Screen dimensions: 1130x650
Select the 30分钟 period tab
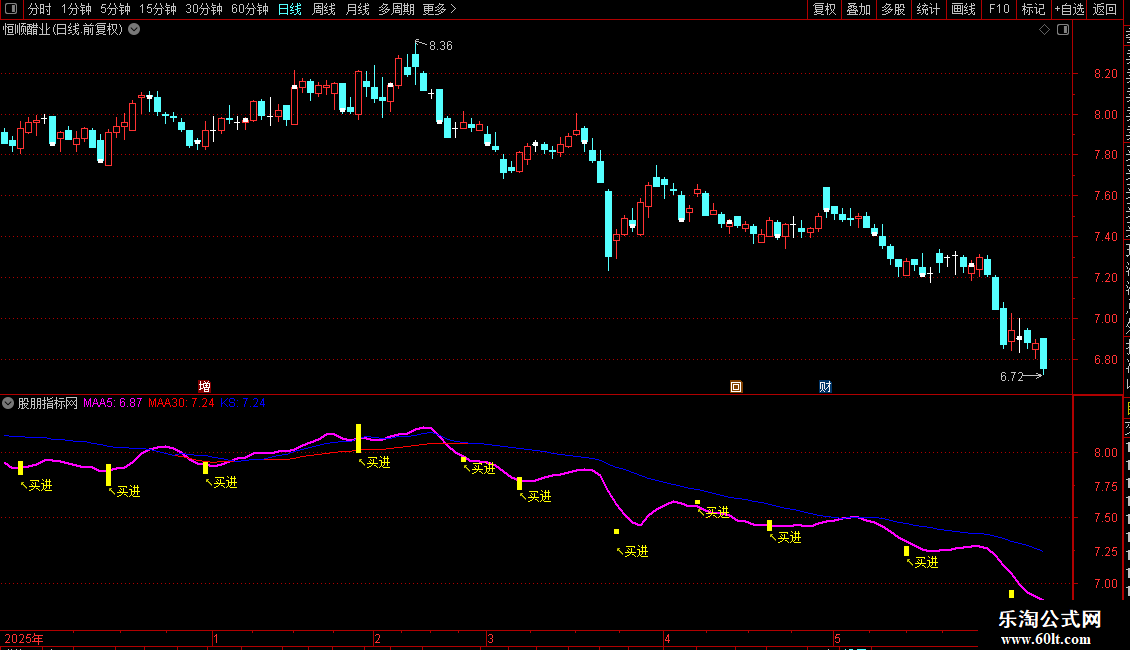coord(204,9)
